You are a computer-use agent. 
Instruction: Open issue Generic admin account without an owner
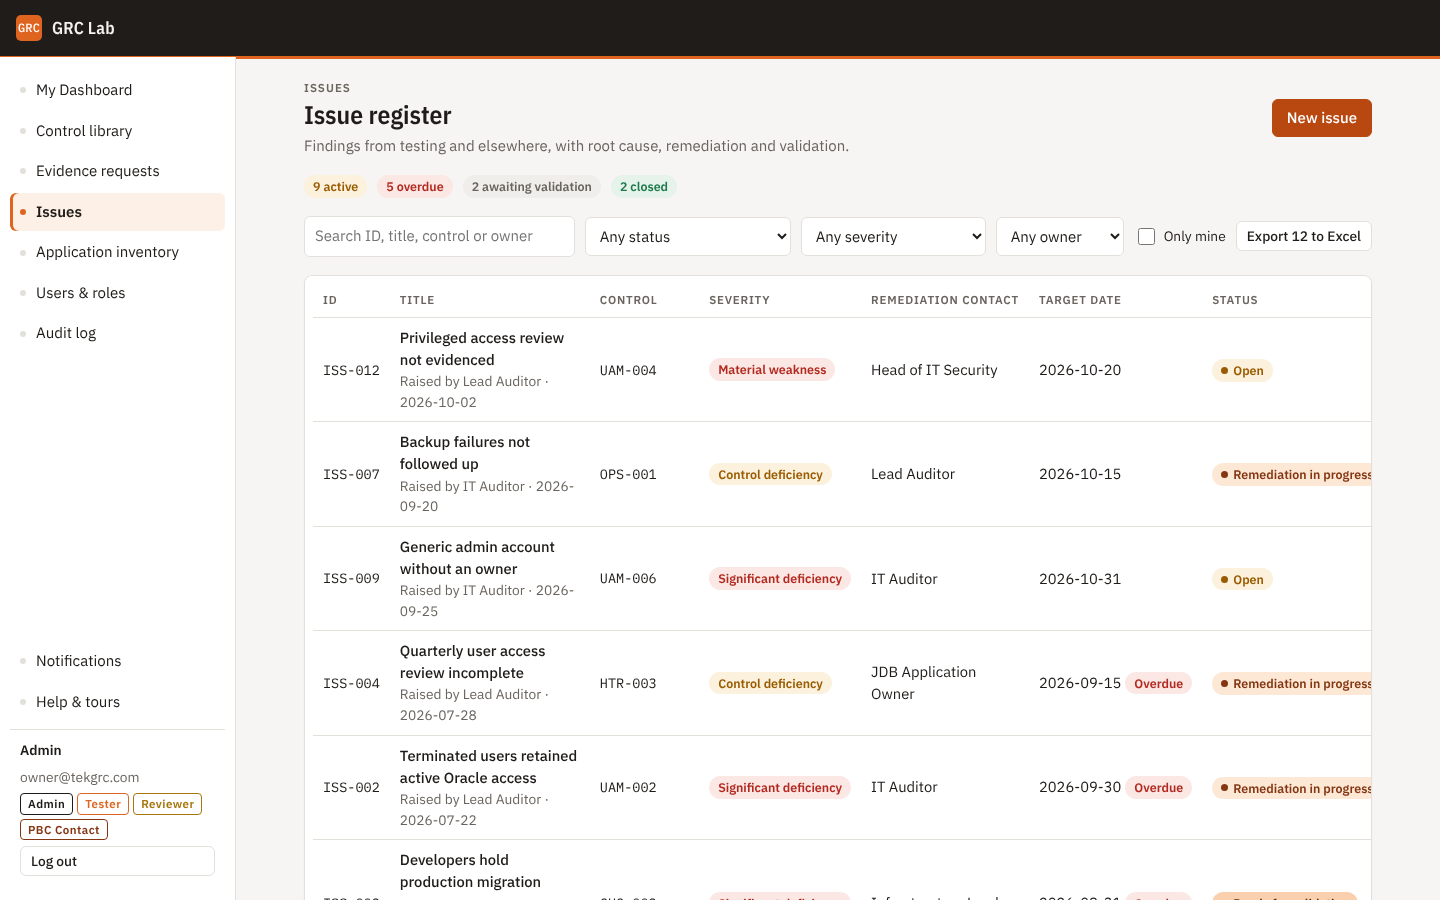(x=477, y=558)
